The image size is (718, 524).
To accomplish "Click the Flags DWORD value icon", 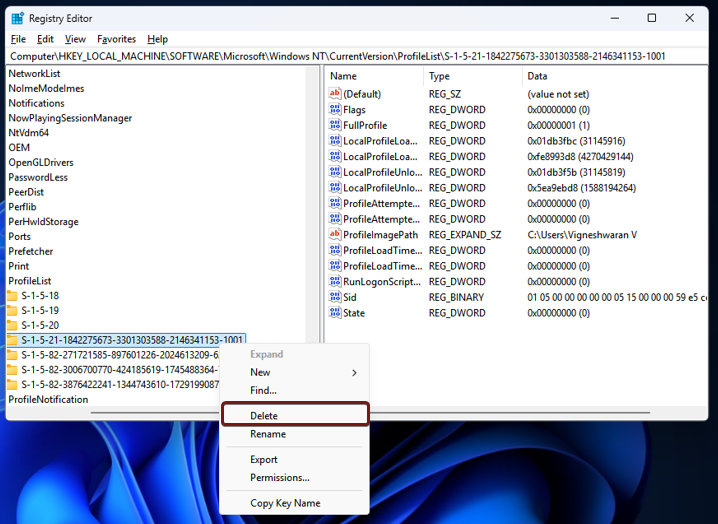I will pos(335,109).
